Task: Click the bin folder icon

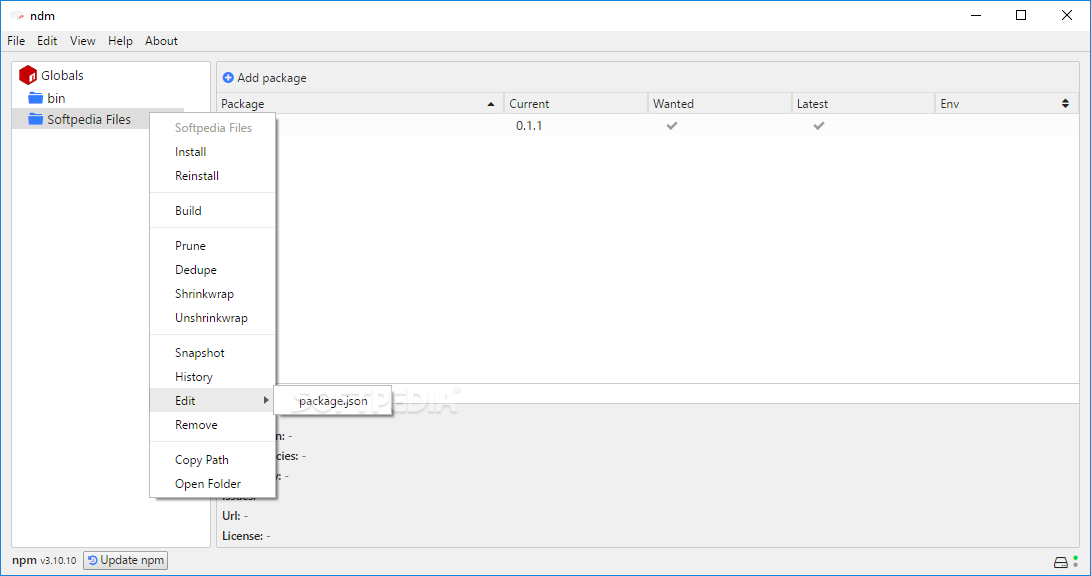Action: click(x=35, y=98)
